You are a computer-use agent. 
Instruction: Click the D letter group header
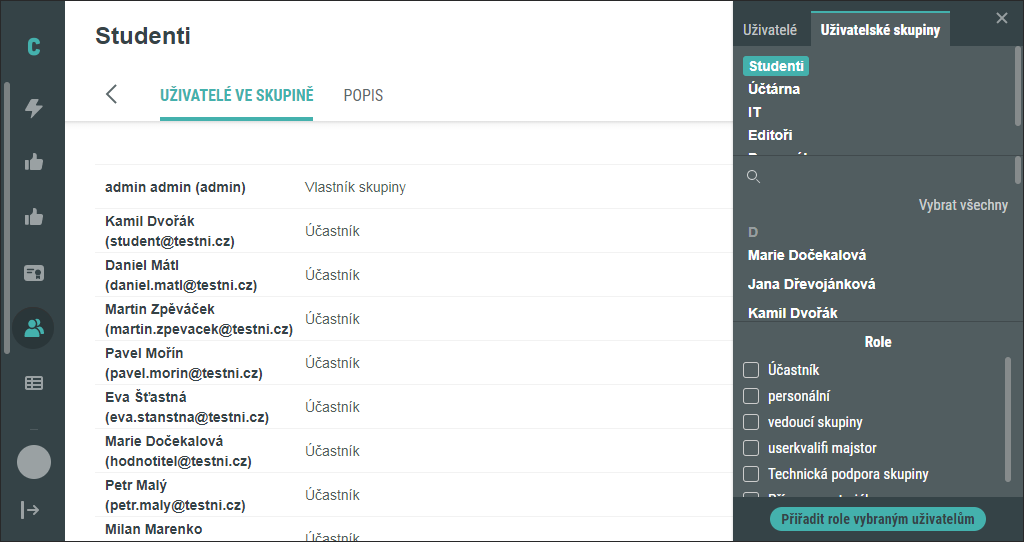tap(753, 232)
